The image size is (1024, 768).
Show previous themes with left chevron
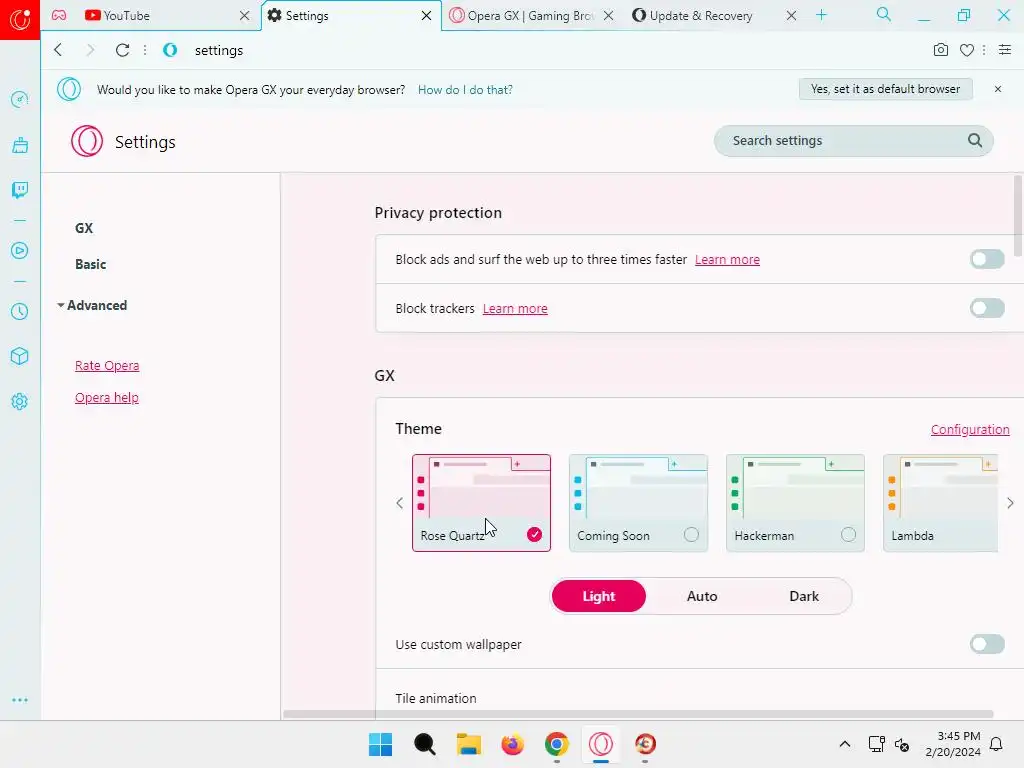tap(400, 503)
